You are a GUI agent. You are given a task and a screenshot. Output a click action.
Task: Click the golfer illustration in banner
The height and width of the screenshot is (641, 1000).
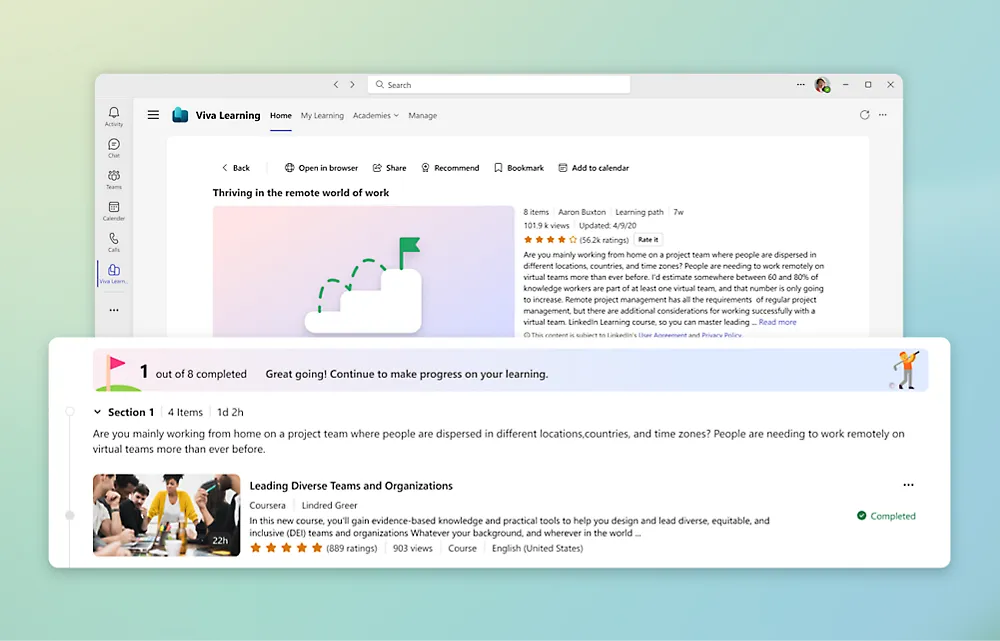pos(906,370)
